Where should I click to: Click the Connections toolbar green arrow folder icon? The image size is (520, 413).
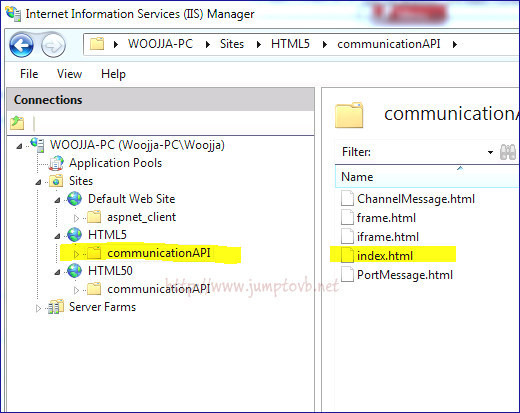tap(17, 123)
